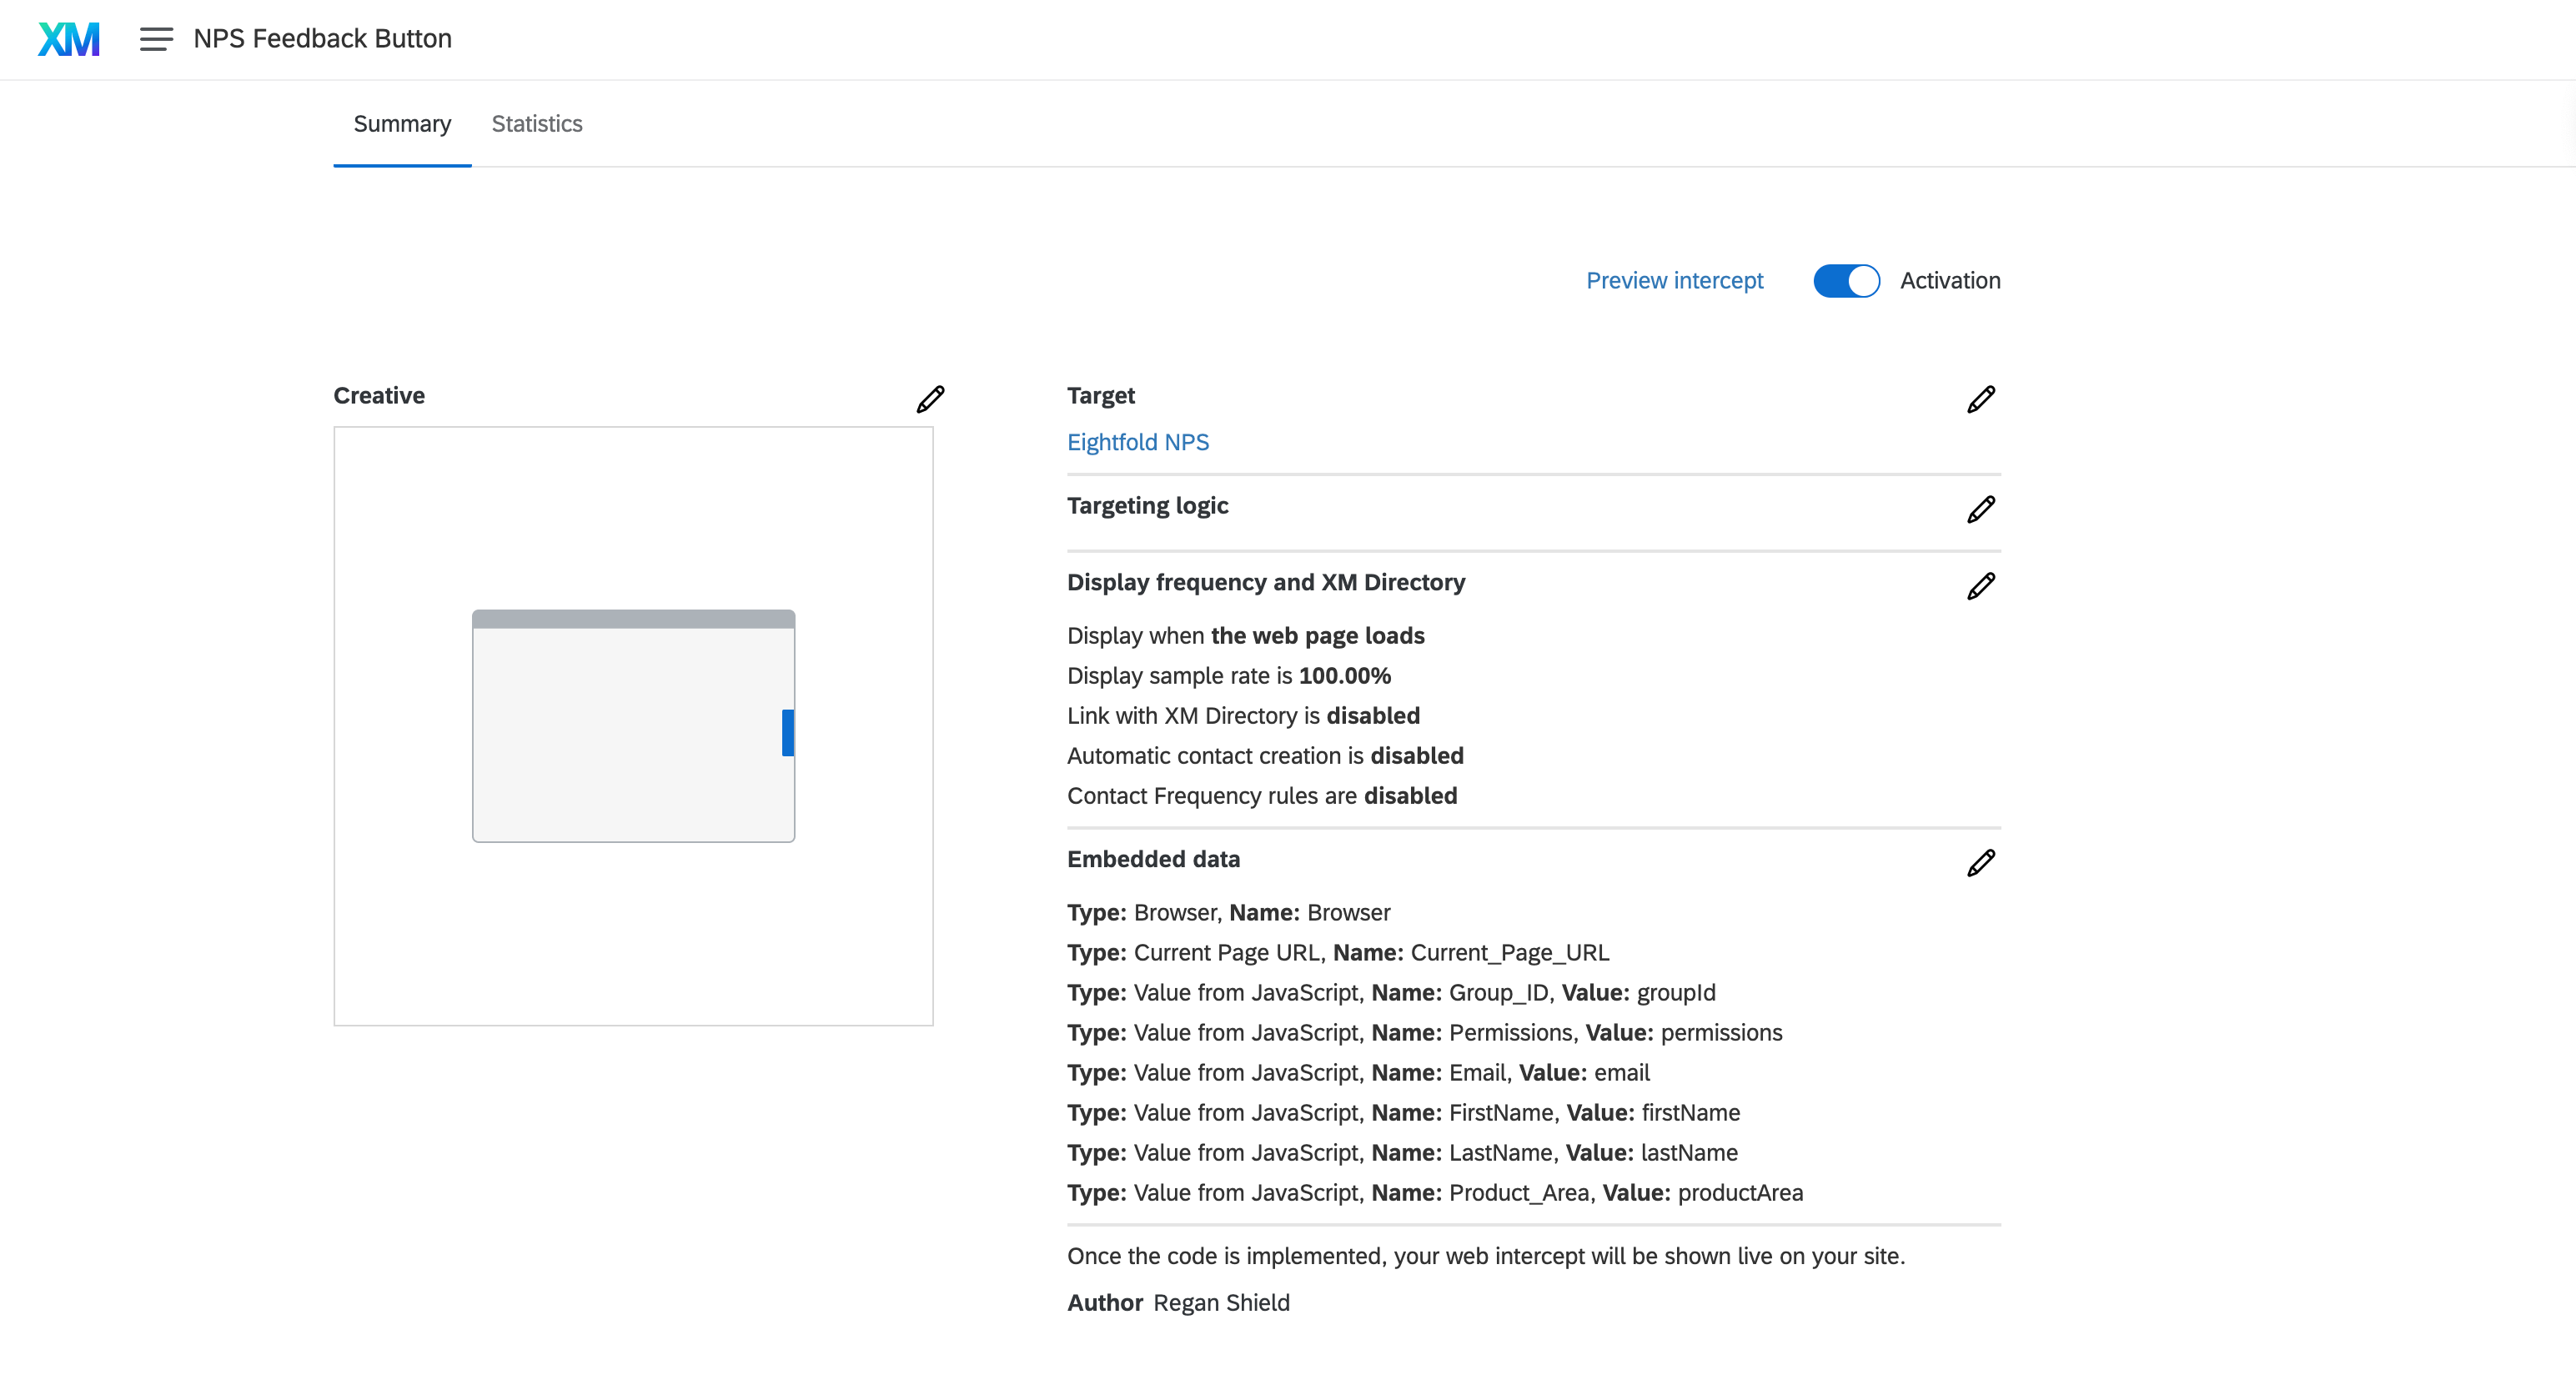Click 'Contact Frequency rules are disabled' text
The height and width of the screenshot is (1390, 2576).
click(x=1262, y=796)
